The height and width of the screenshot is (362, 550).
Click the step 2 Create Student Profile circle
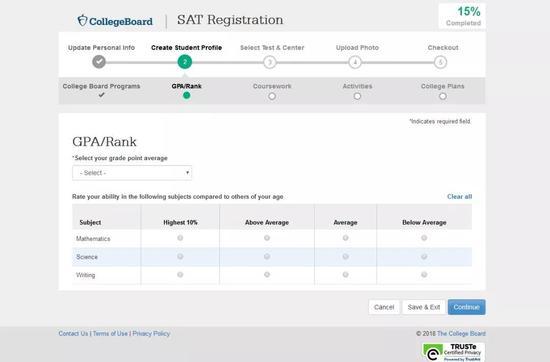click(x=185, y=62)
